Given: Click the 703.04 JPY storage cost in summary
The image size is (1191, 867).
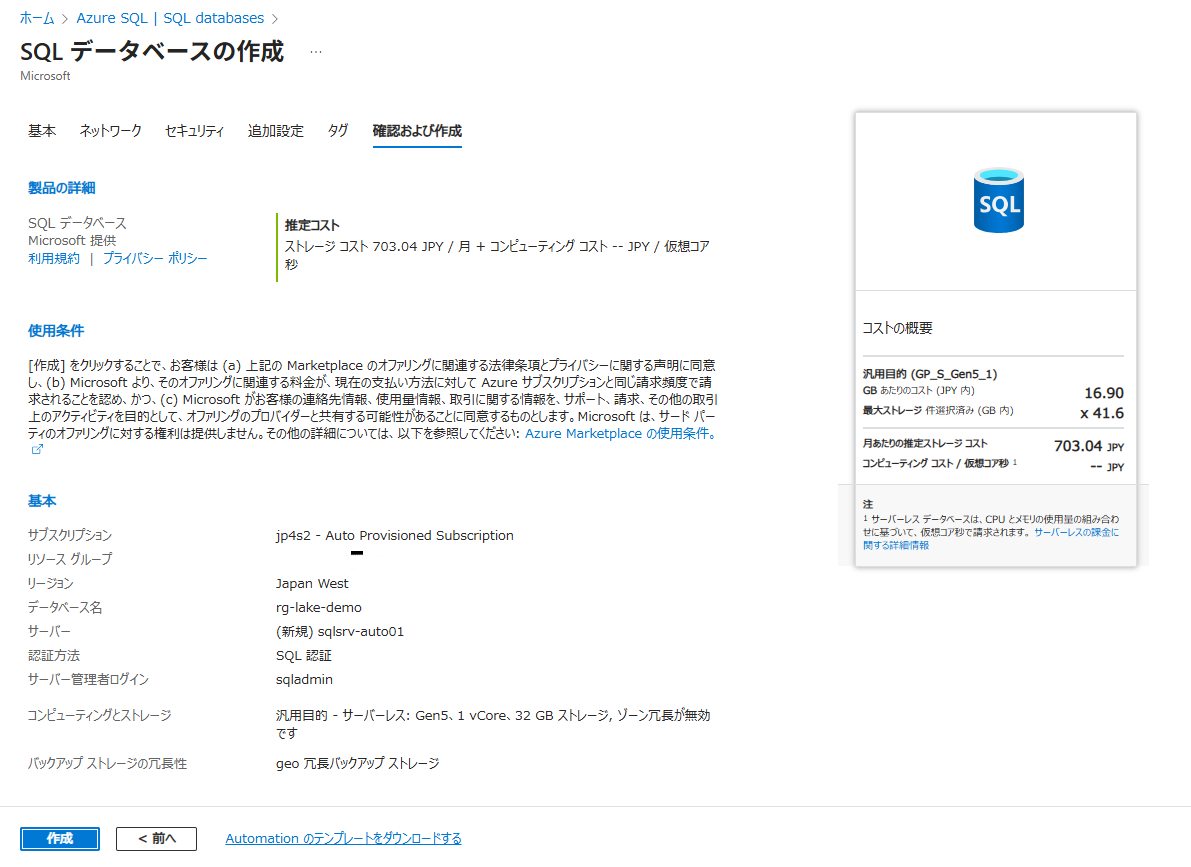Looking at the screenshot, I should [x=1088, y=447].
